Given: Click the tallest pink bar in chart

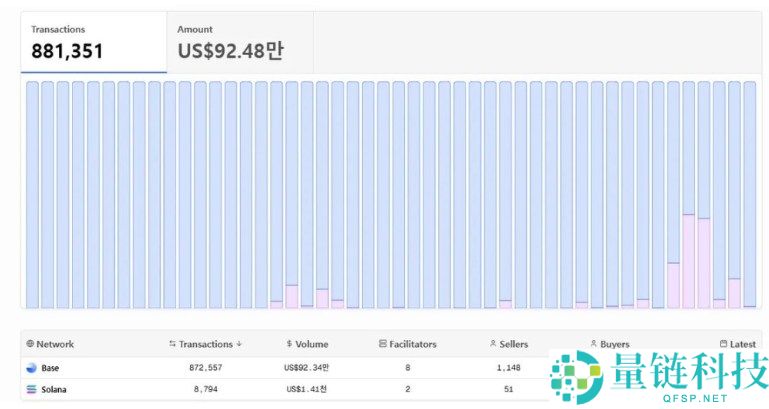Looking at the screenshot, I should [689, 260].
